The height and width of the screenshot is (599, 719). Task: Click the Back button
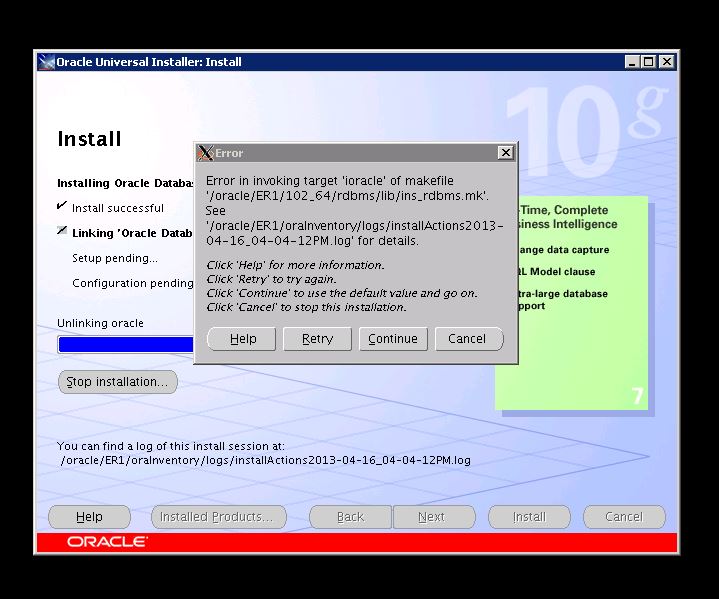350,517
